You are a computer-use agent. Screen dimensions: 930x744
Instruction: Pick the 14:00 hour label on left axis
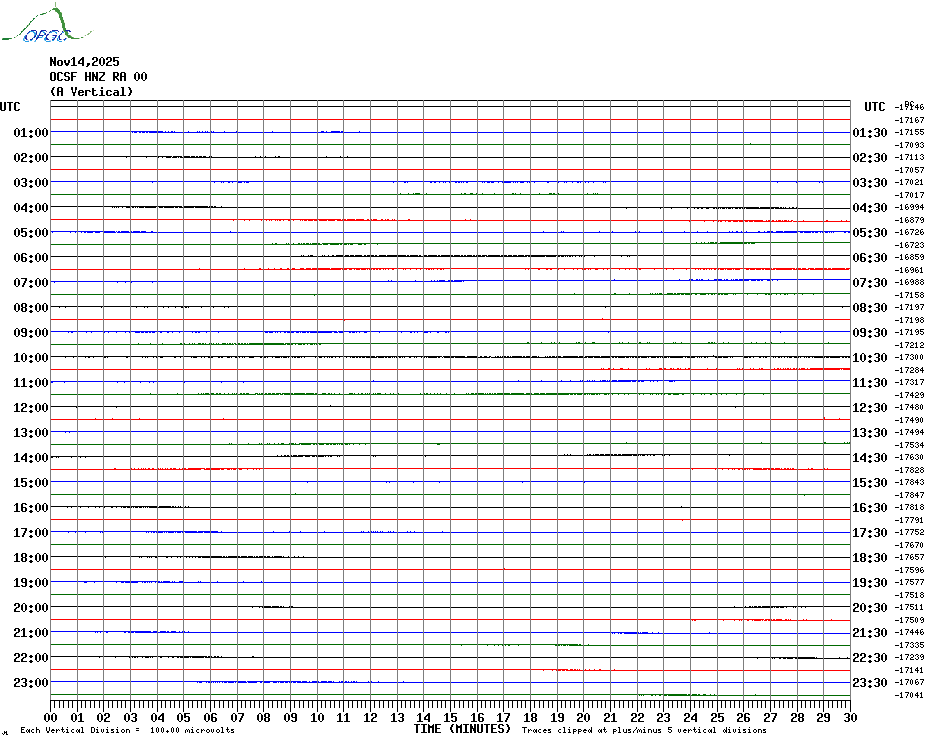click(31, 458)
